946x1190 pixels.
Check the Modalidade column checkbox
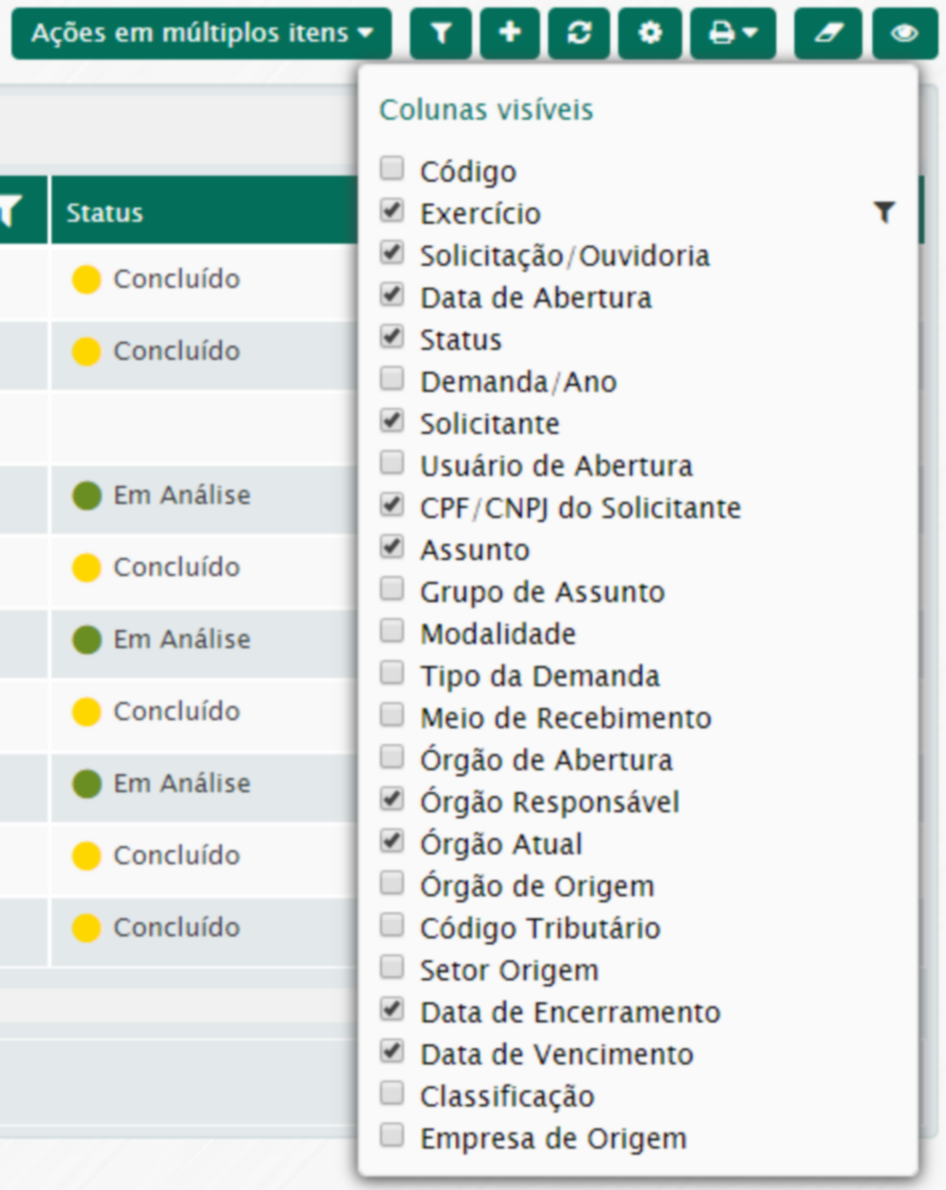tap(392, 631)
